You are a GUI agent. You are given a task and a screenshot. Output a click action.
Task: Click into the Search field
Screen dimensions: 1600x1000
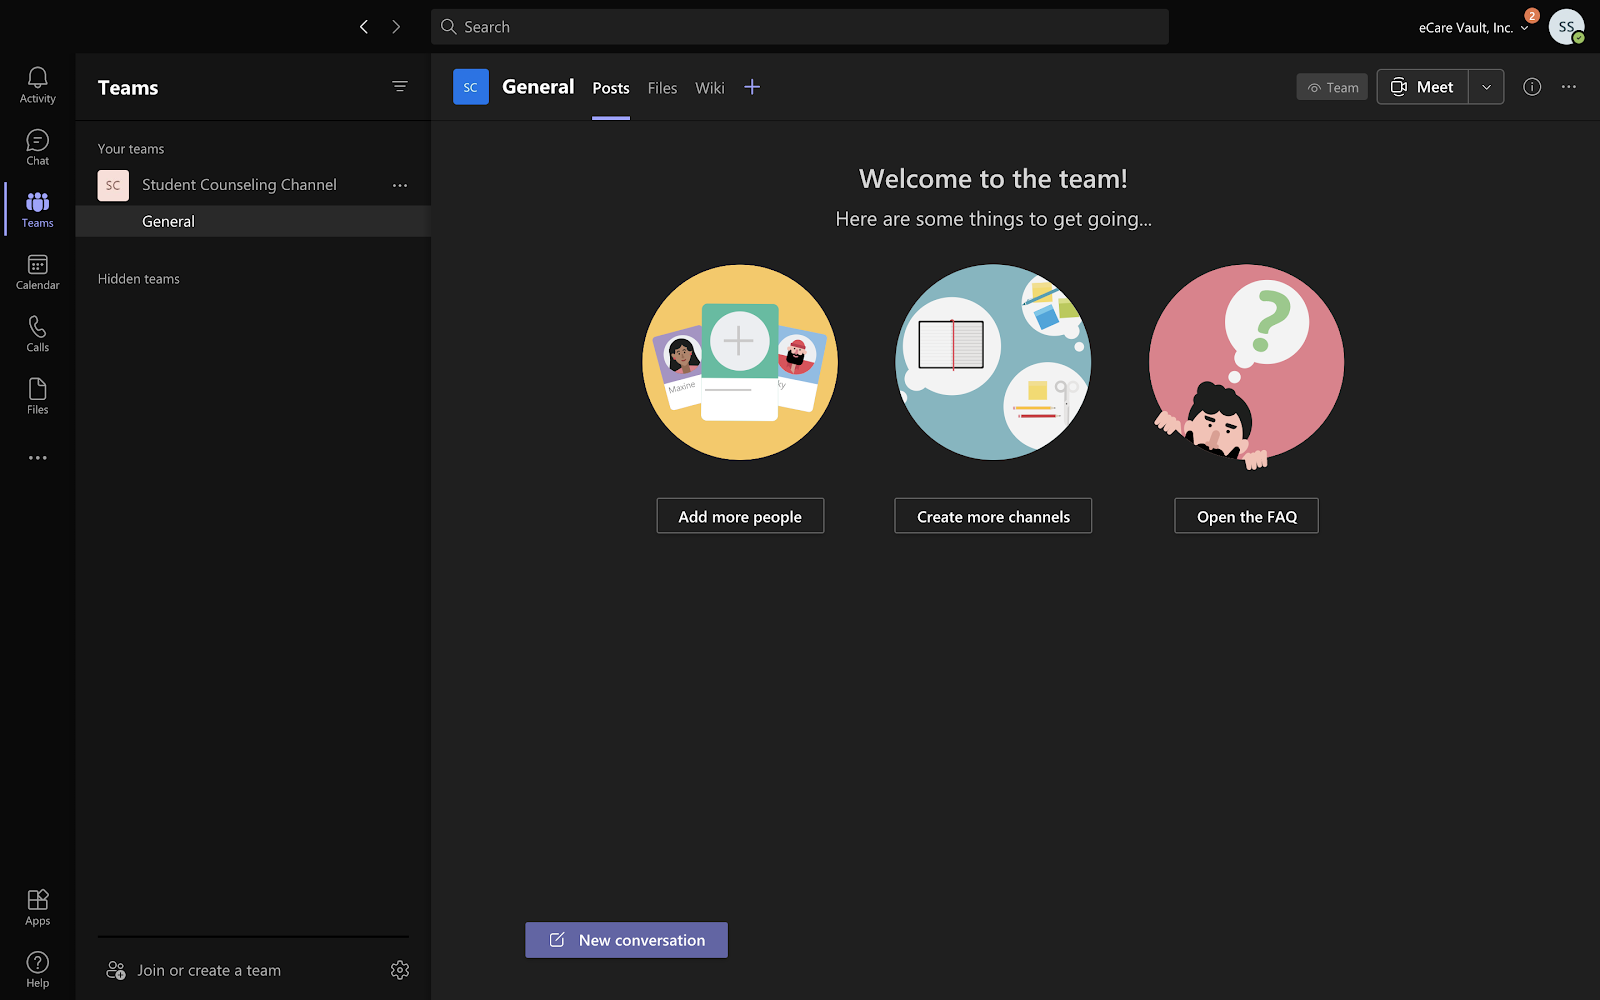click(800, 27)
